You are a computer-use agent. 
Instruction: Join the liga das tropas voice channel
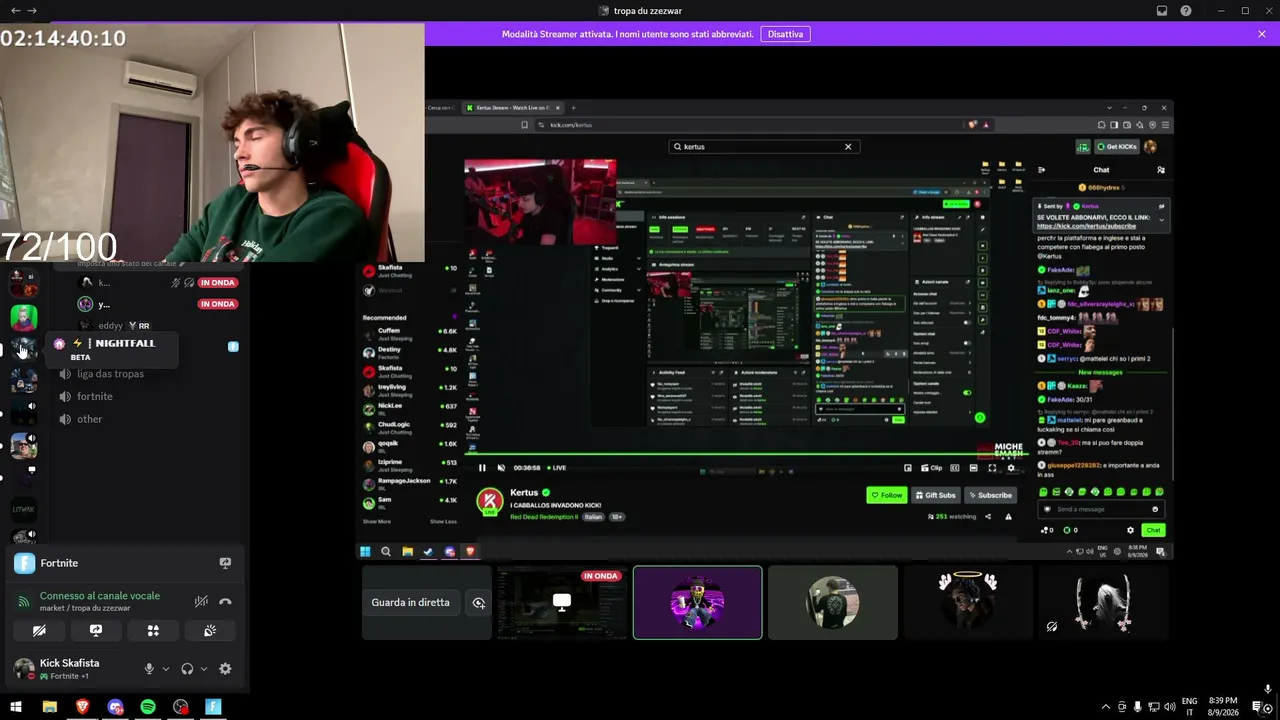click(x=110, y=374)
